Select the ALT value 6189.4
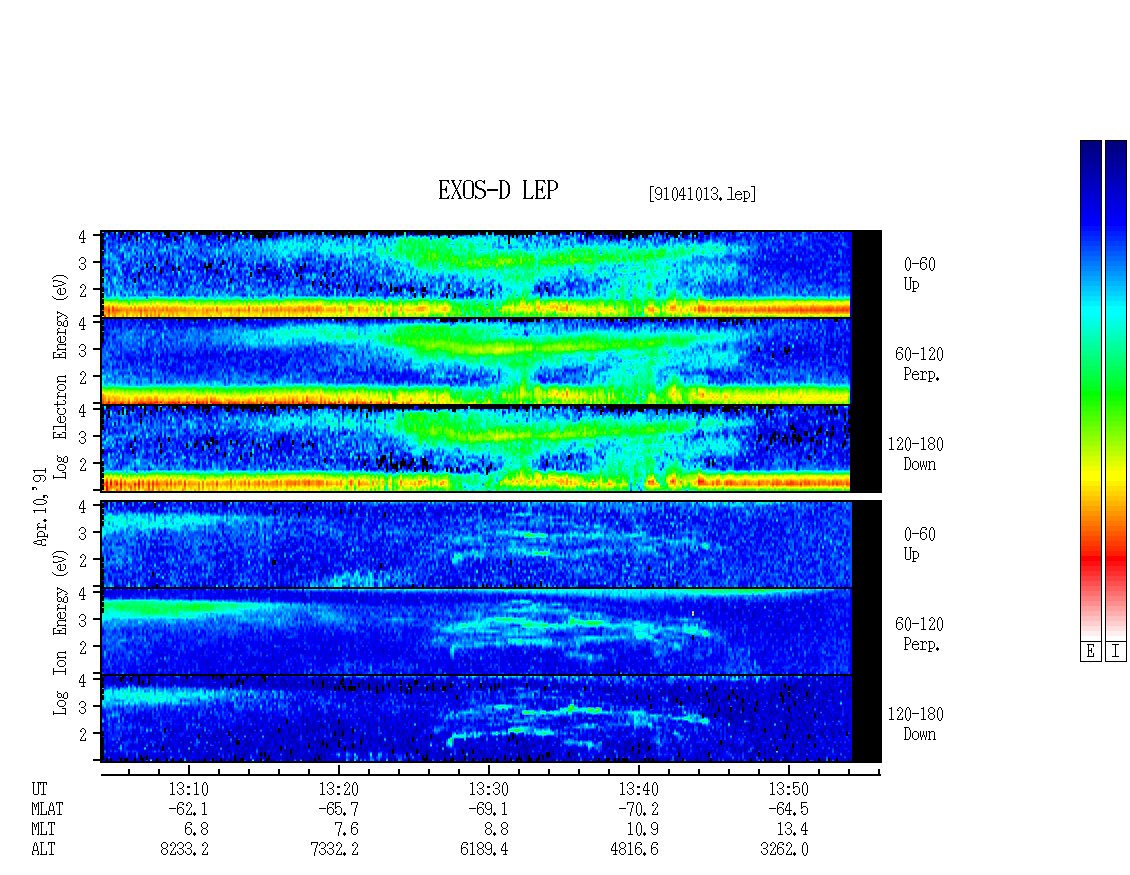Viewport: 1130px width, 875px height. pos(484,850)
